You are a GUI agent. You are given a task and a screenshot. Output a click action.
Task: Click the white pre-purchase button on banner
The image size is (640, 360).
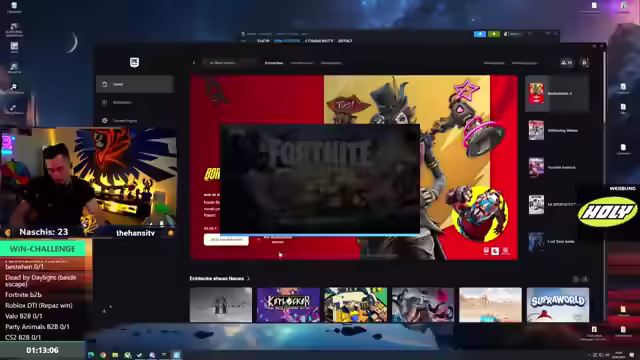coord(226,240)
